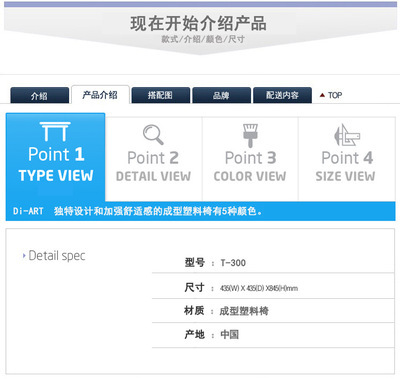This screenshot has width=400, height=379.
Task: Show the Point 3 COLOR VIEW section
Action: coord(250,159)
